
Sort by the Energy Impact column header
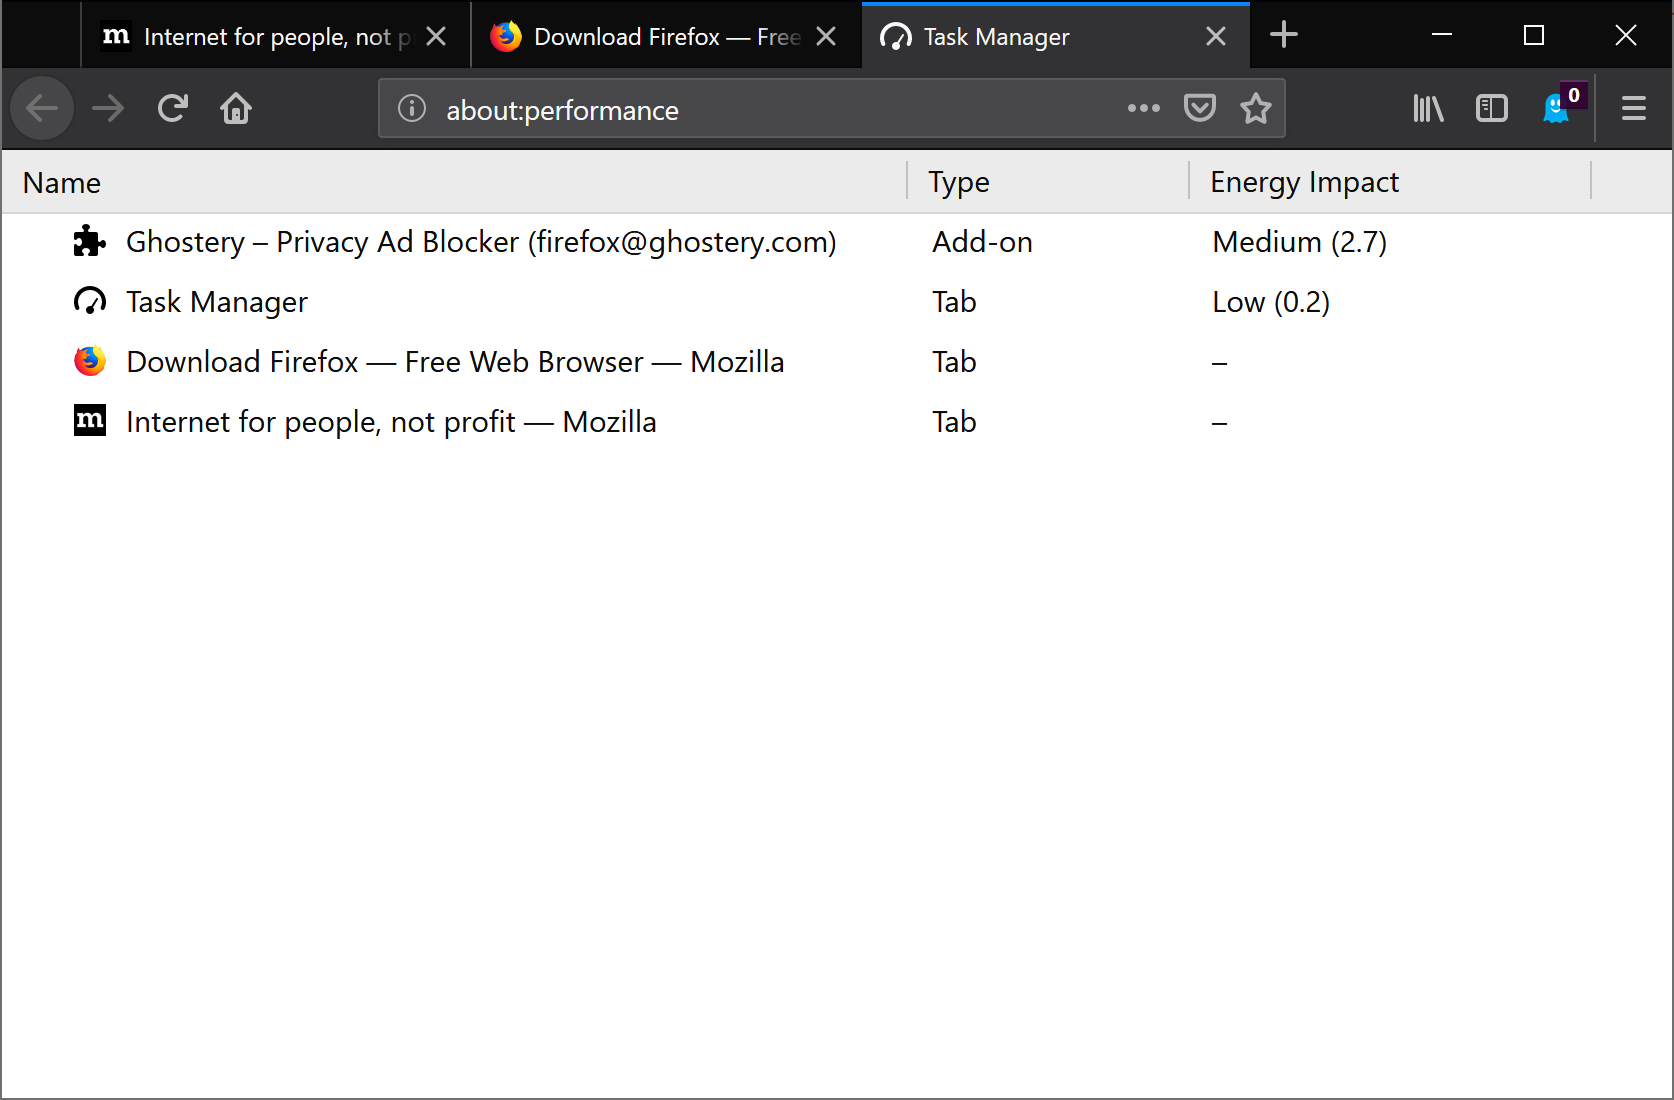click(1390, 182)
